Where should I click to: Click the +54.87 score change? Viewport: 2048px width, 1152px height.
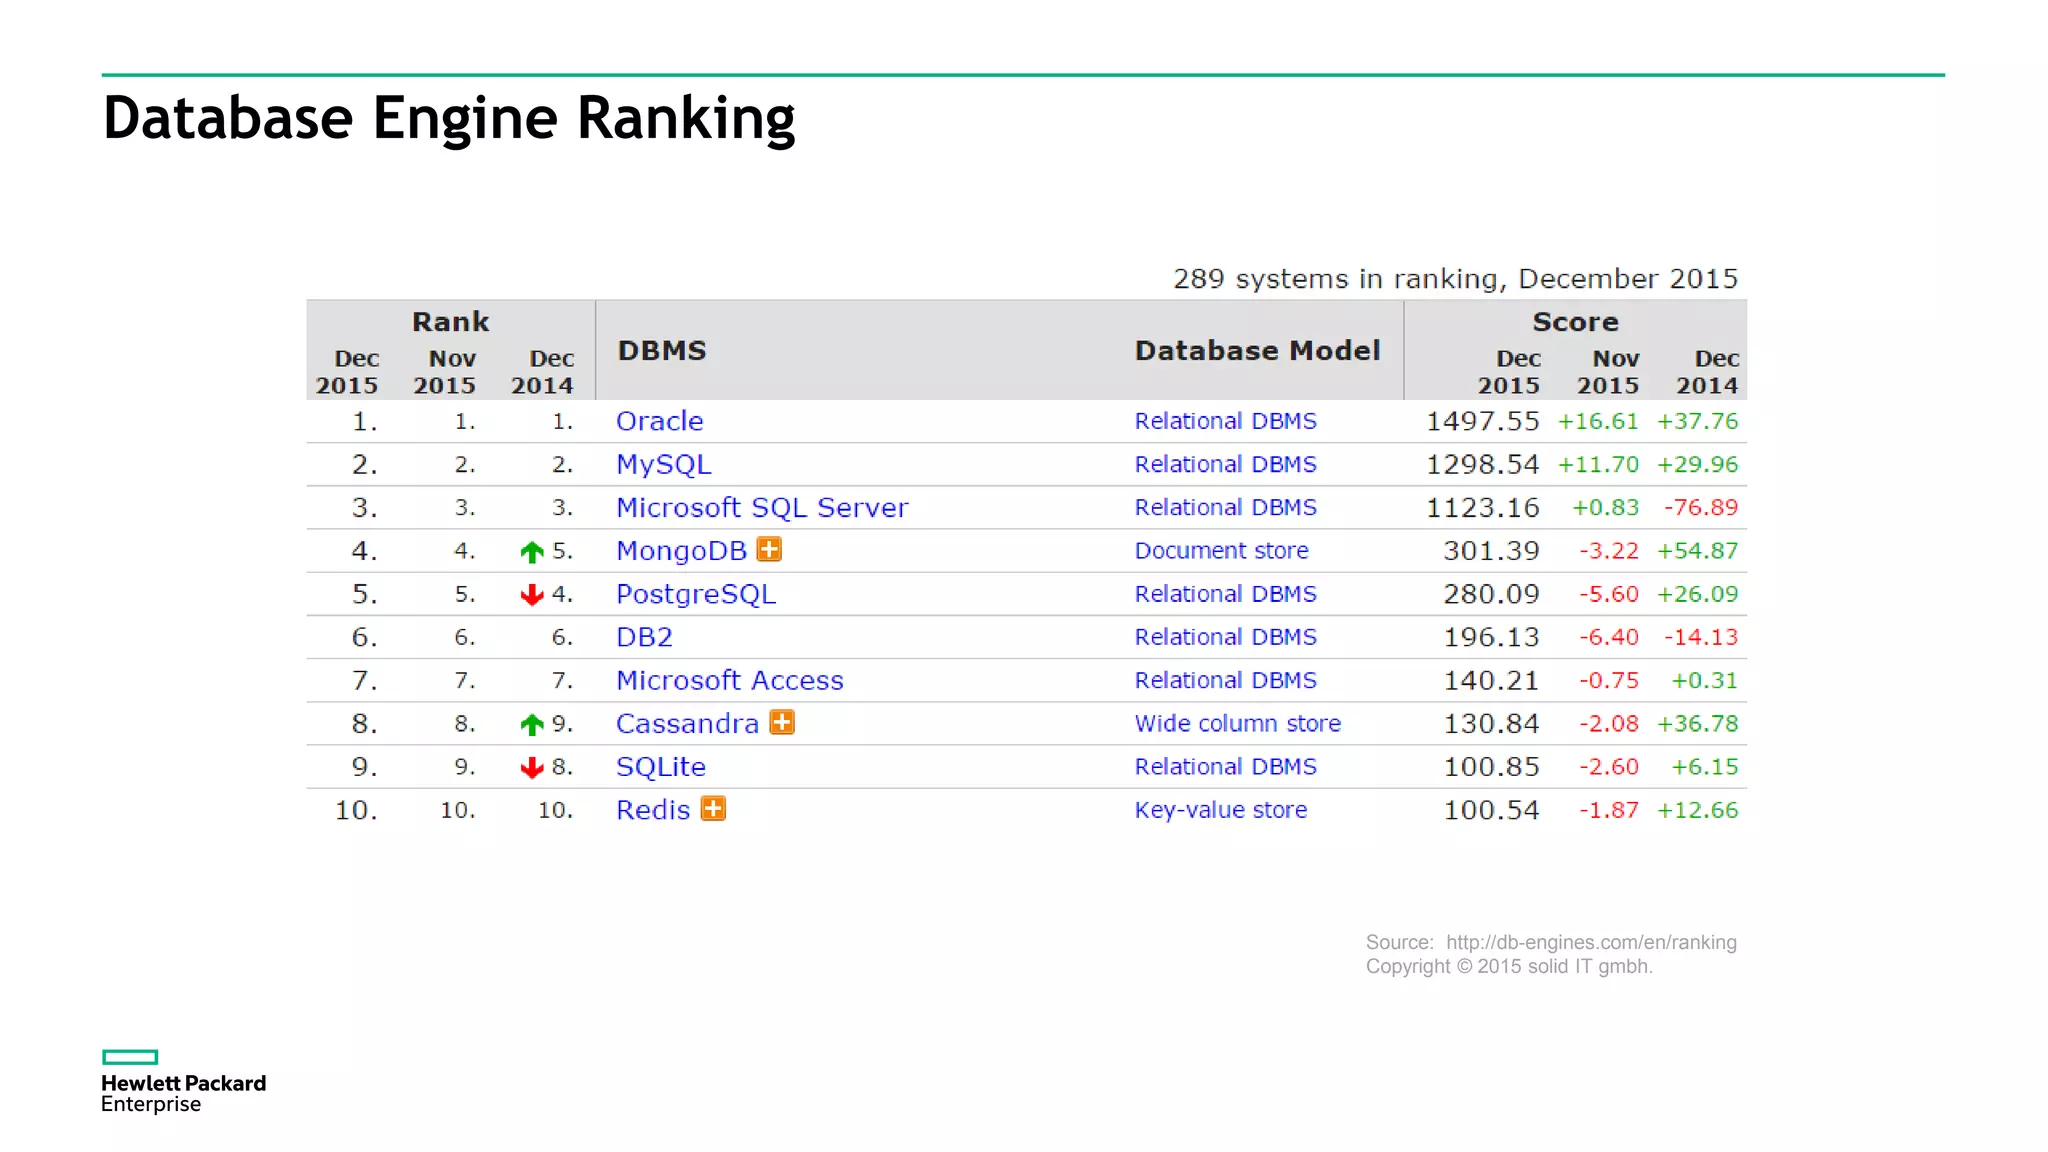[1698, 551]
